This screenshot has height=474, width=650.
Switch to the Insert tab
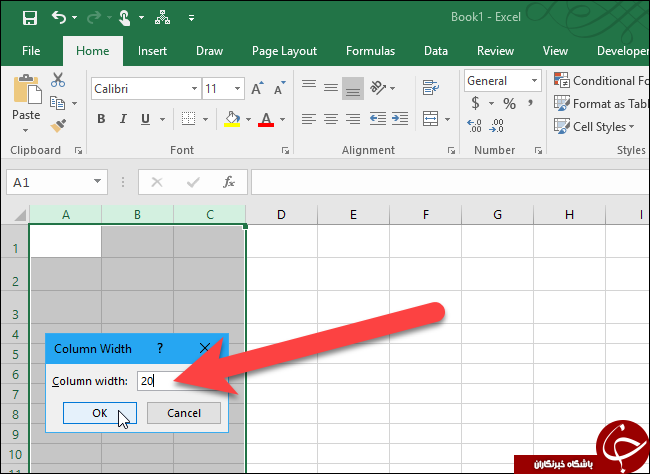(152, 51)
